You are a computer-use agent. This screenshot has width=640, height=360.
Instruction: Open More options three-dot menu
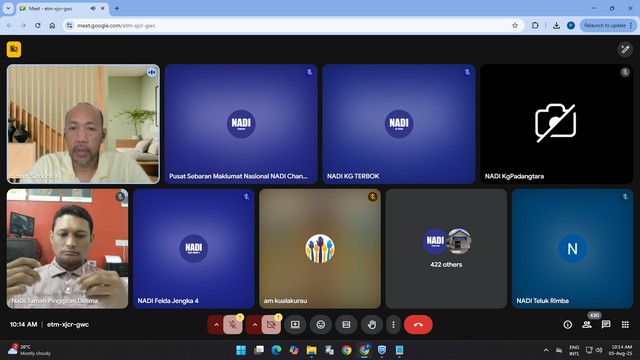point(393,325)
